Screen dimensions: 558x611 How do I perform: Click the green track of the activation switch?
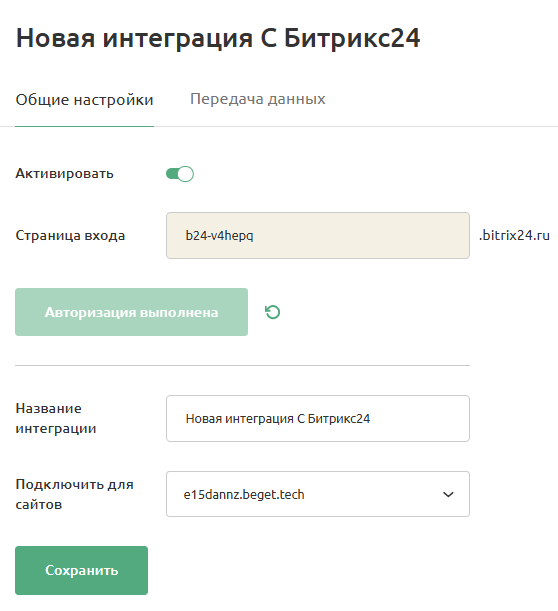[x=172, y=174]
